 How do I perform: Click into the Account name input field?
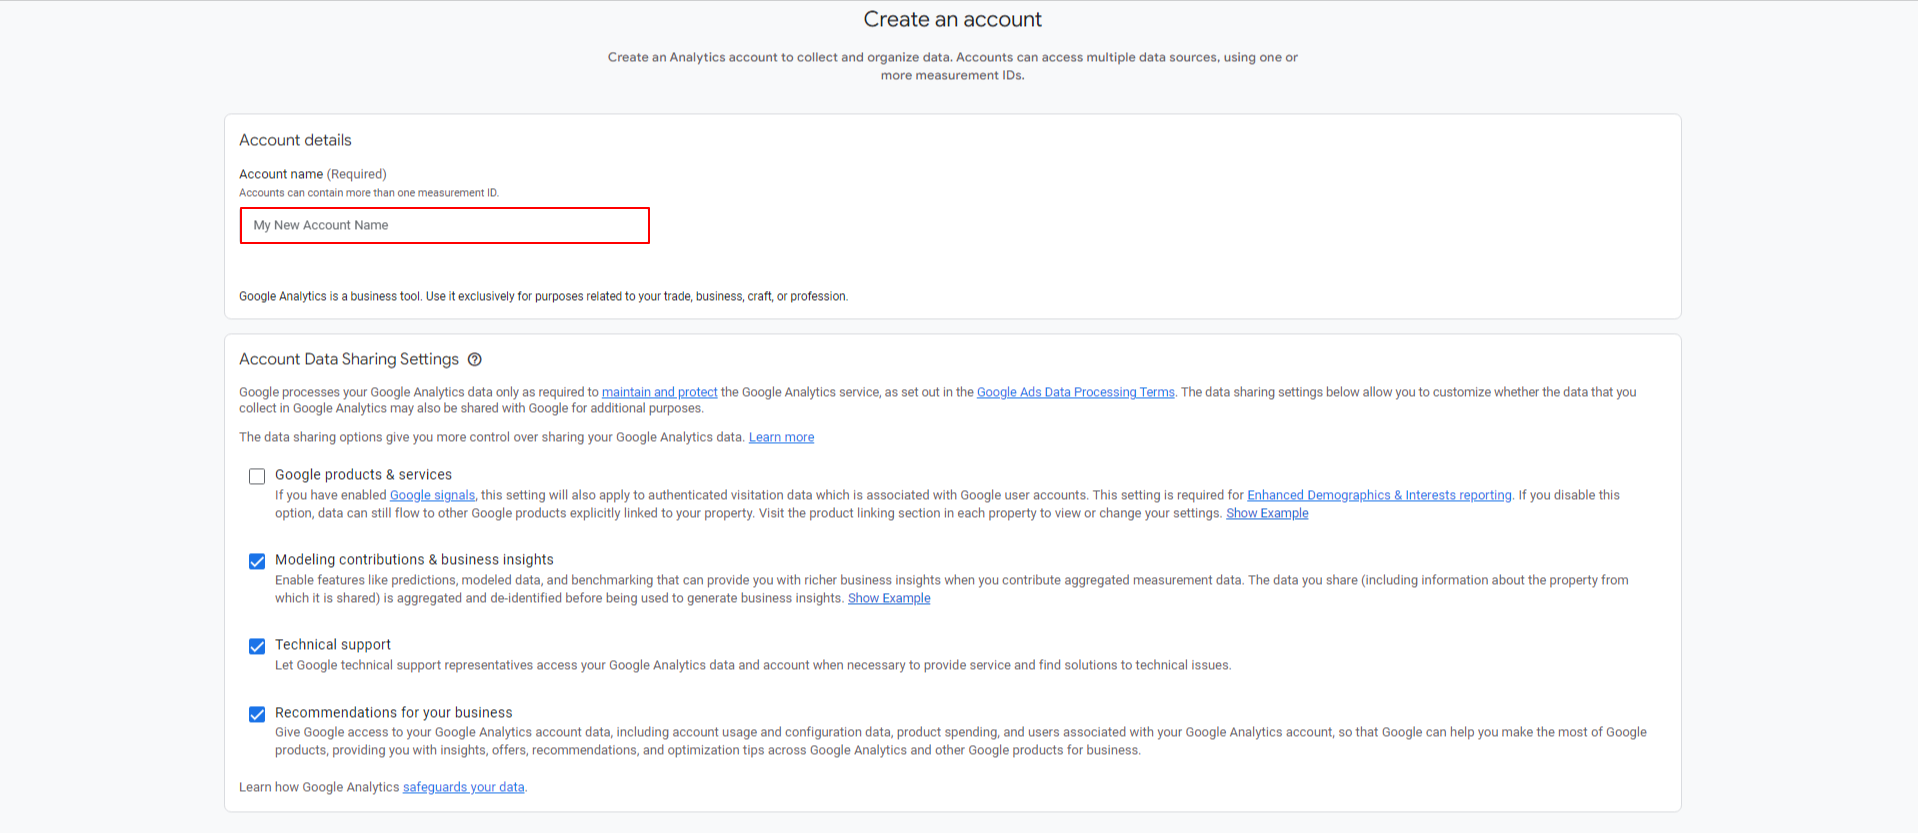tap(444, 226)
